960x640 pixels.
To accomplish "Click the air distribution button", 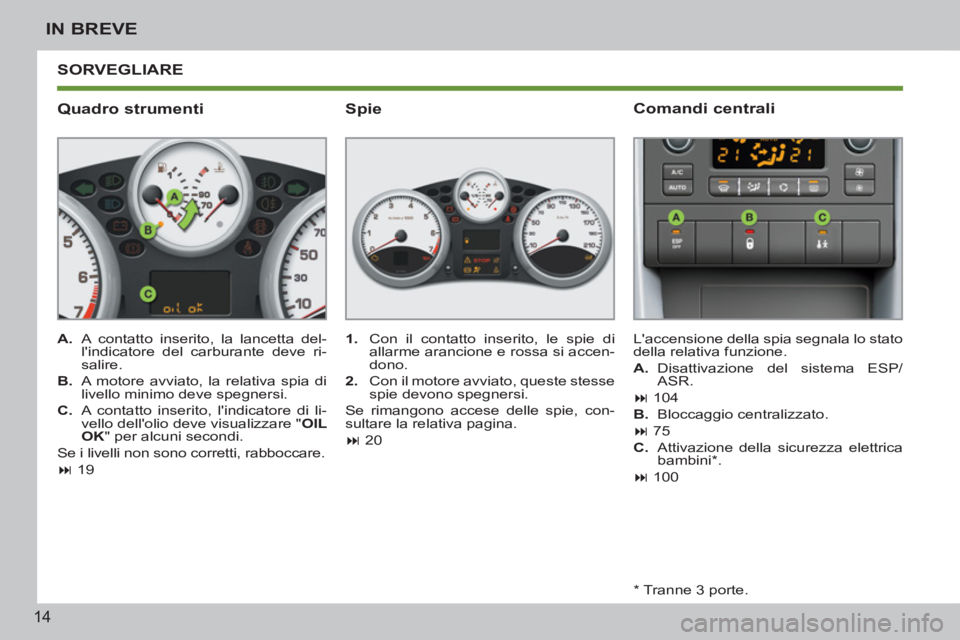I will coord(754,187).
